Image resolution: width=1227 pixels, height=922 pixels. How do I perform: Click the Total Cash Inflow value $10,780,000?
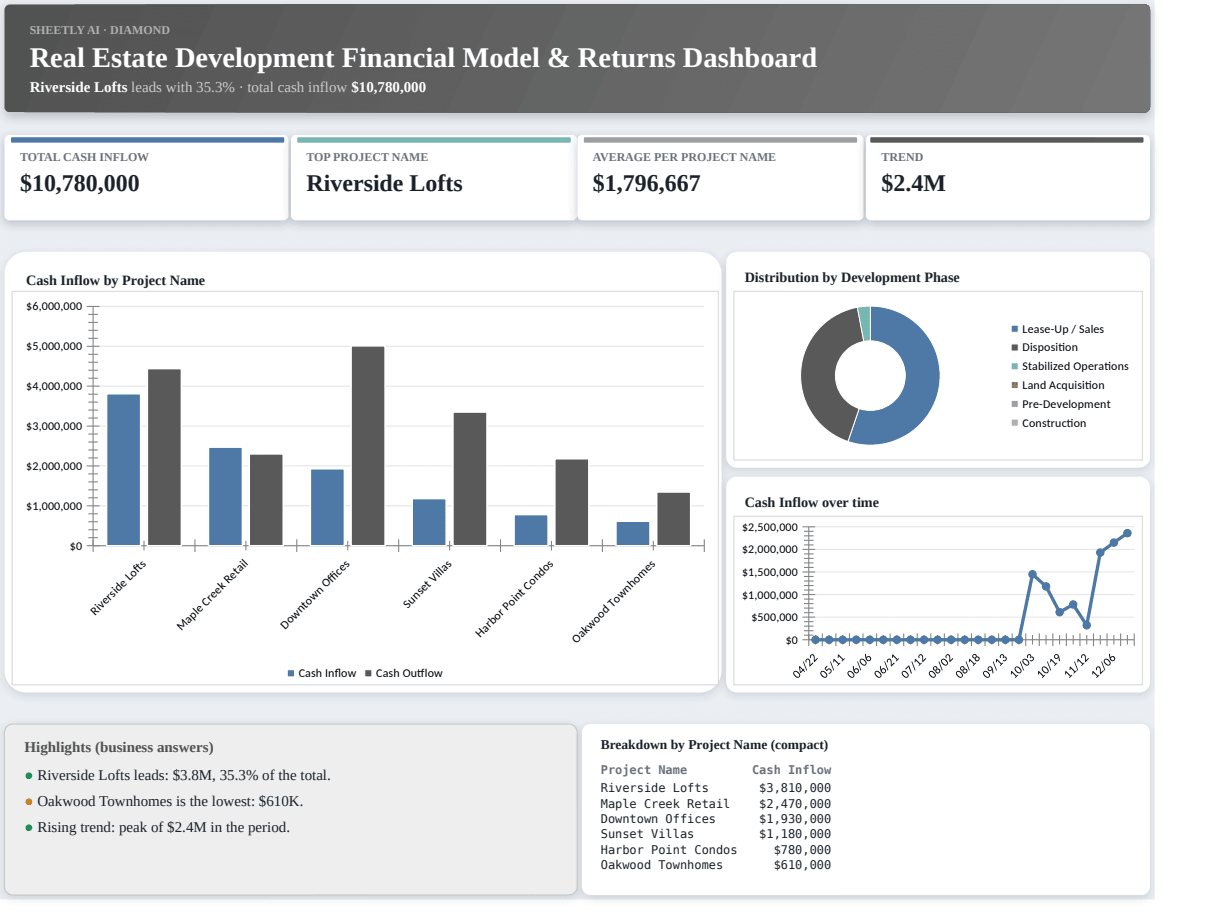pos(80,184)
